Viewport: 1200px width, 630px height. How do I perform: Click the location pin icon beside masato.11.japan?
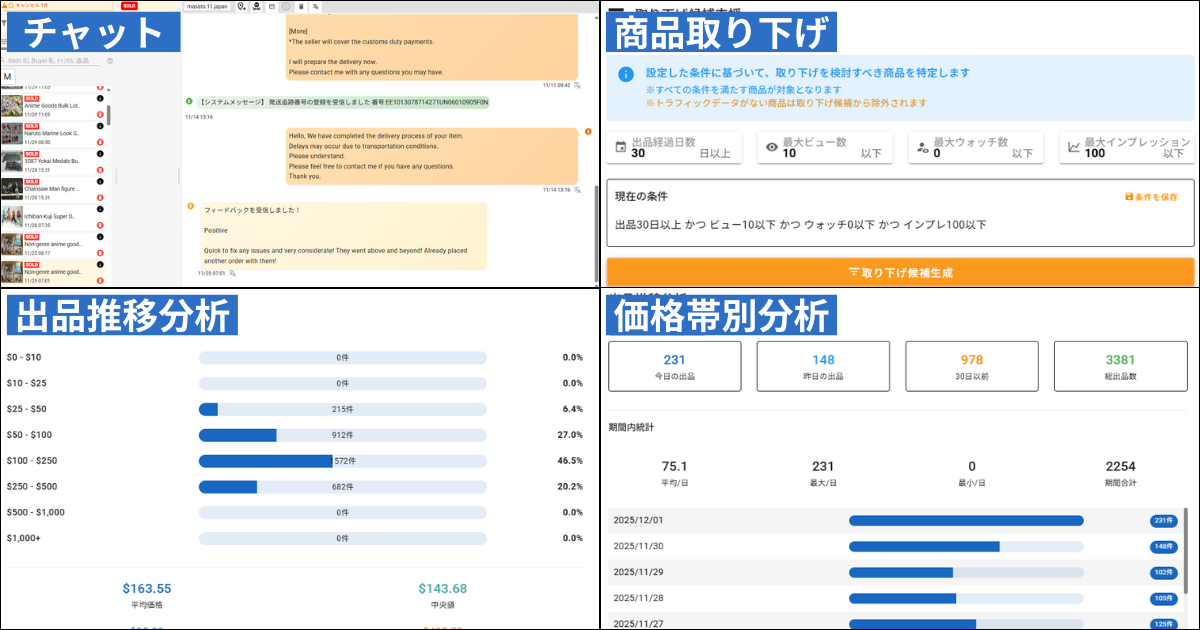[242, 6]
